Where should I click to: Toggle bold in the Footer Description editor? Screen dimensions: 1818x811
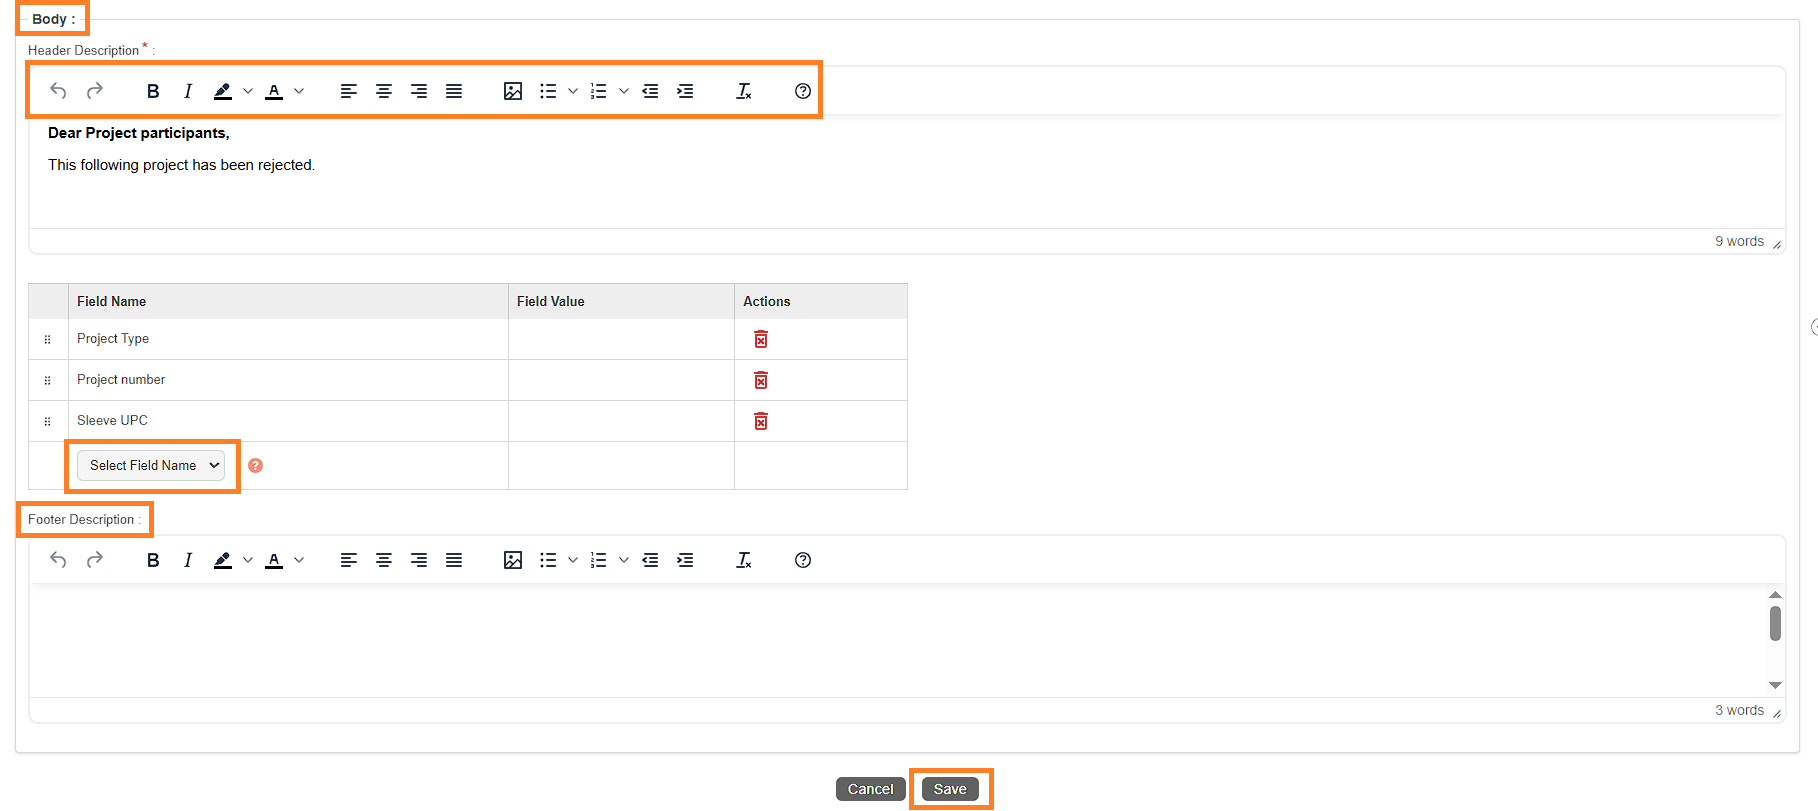(153, 560)
